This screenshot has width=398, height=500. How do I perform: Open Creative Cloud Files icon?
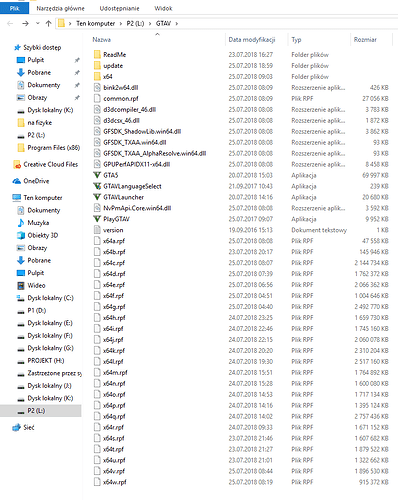pos(17,164)
